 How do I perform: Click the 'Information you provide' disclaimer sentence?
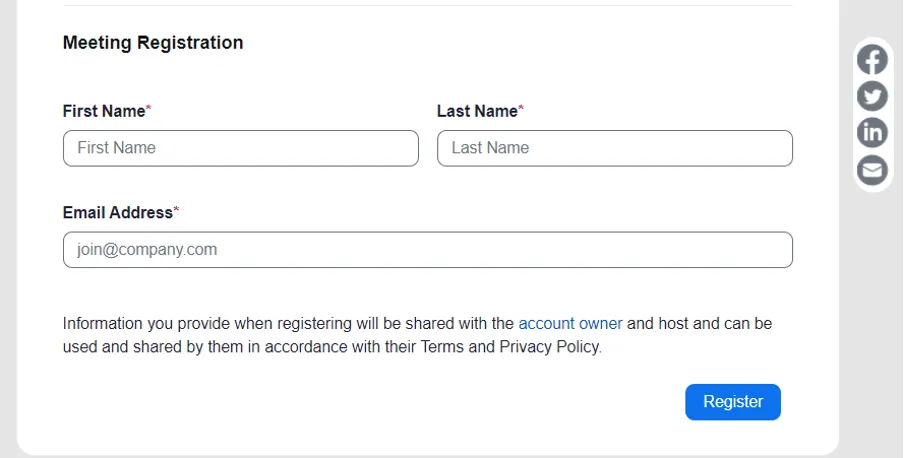[x=290, y=324]
